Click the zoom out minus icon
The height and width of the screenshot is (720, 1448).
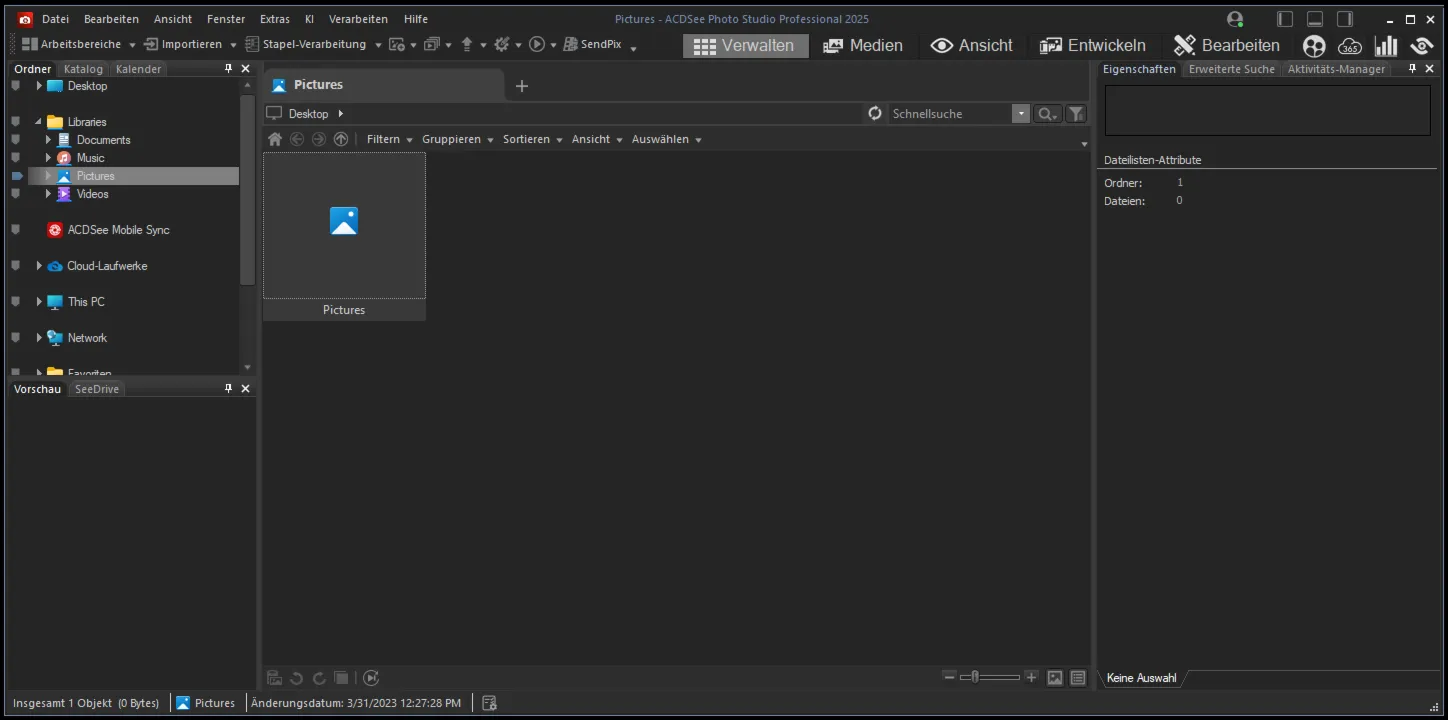(x=950, y=677)
